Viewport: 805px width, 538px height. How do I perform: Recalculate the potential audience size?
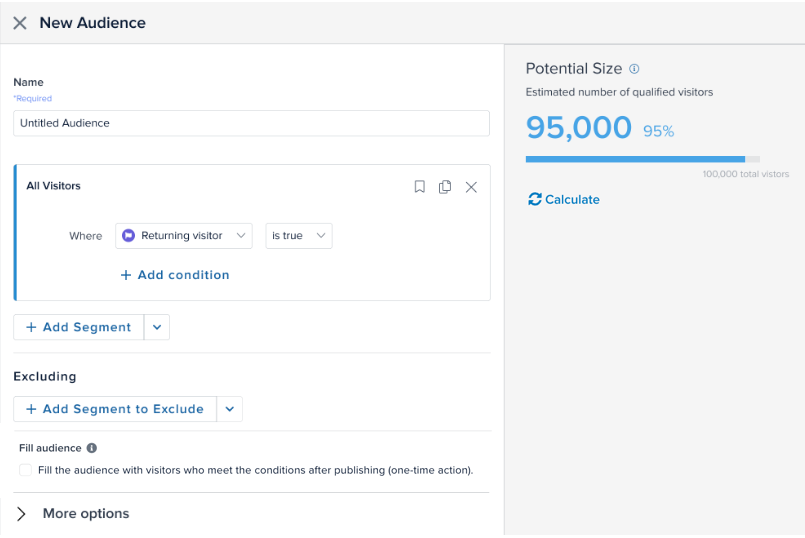(564, 199)
